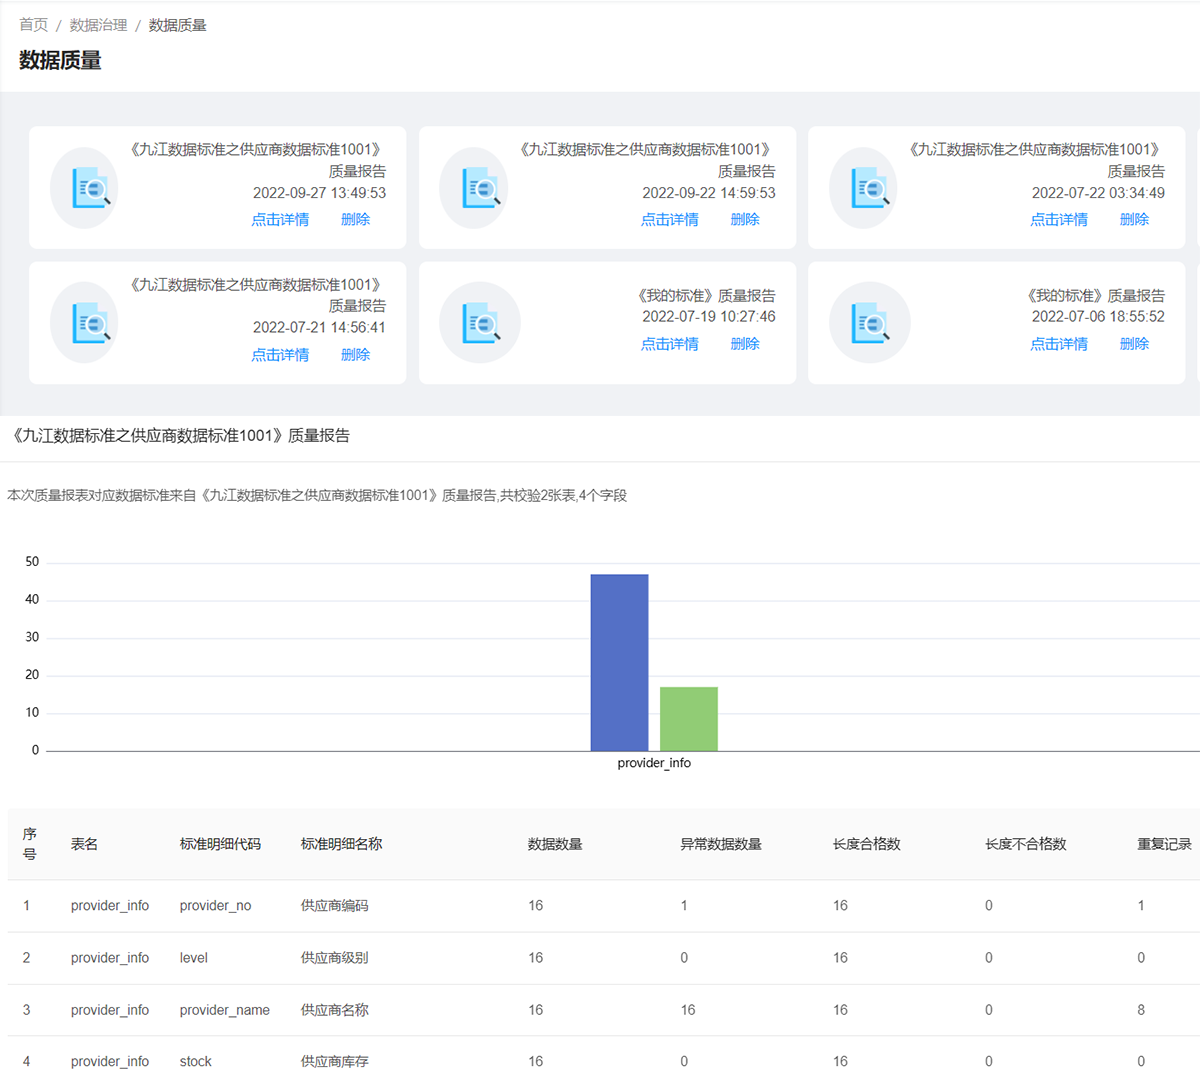
Task: Click 长度不合格数 column header
Action: (1026, 844)
